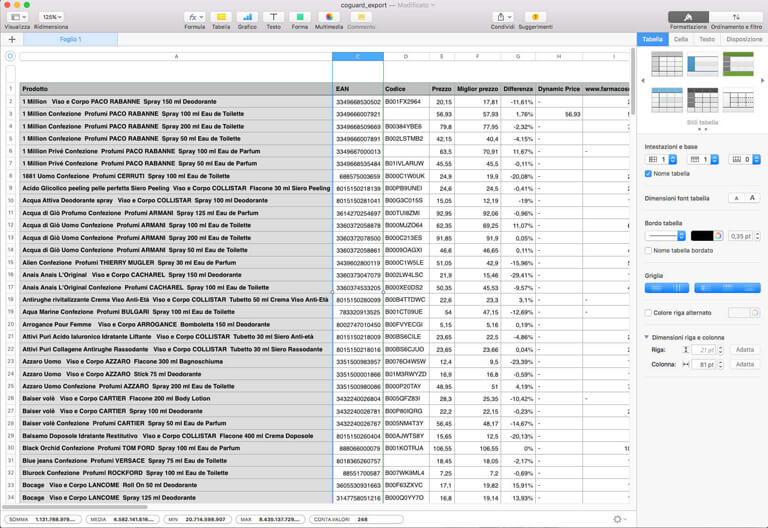
Task: Toggle the Formattazione inspector button
Action: (x=688, y=17)
